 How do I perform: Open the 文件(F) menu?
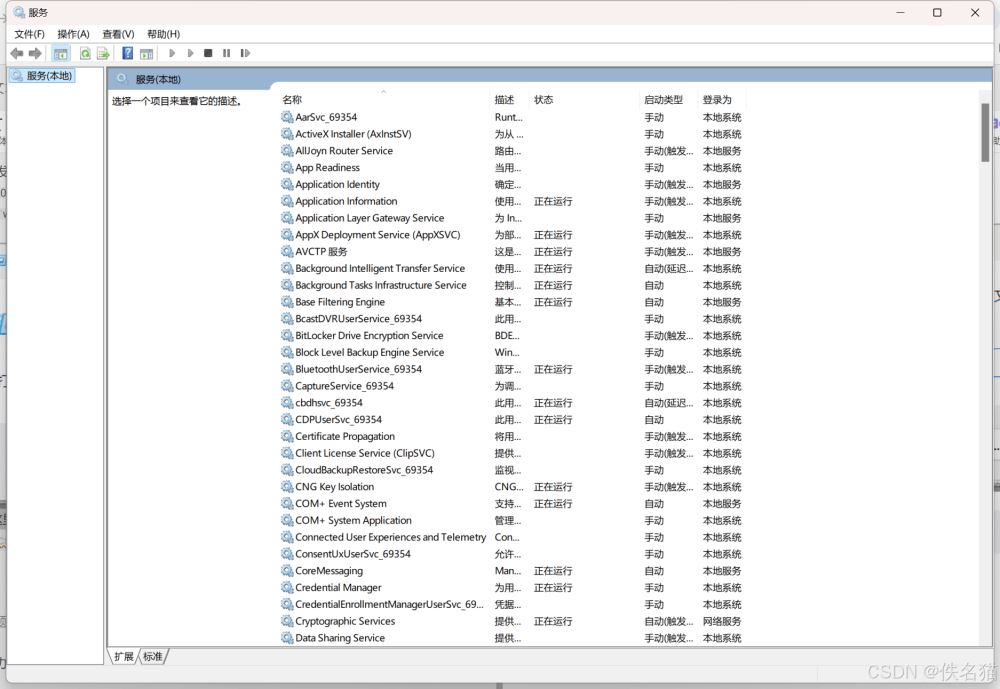click(29, 34)
